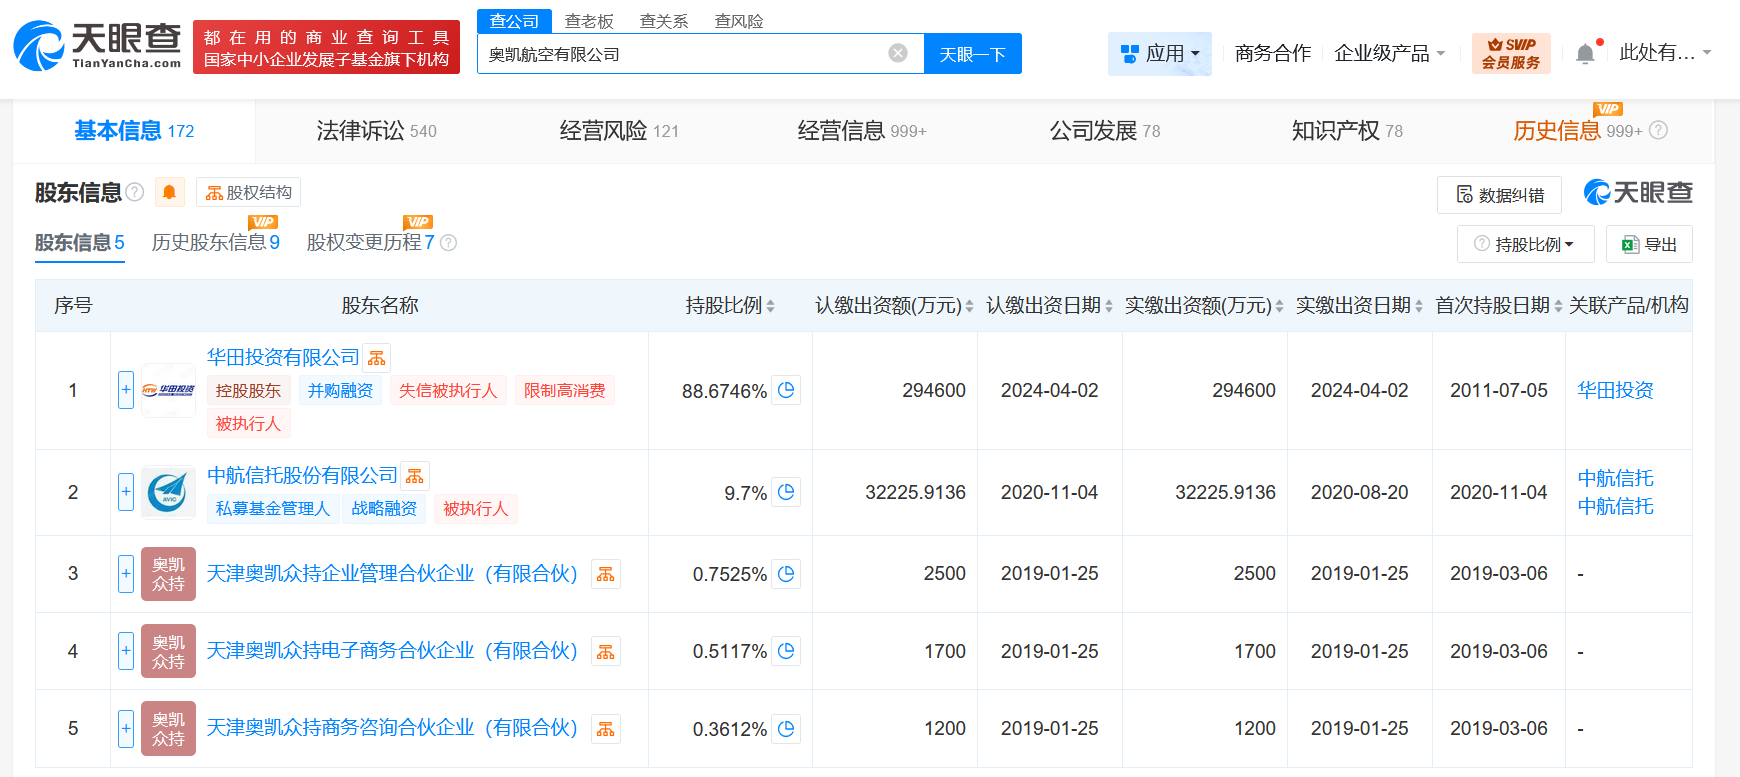Clear the search box with the X icon
Viewport: 1740px width, 777px height.
click(898, 53)
